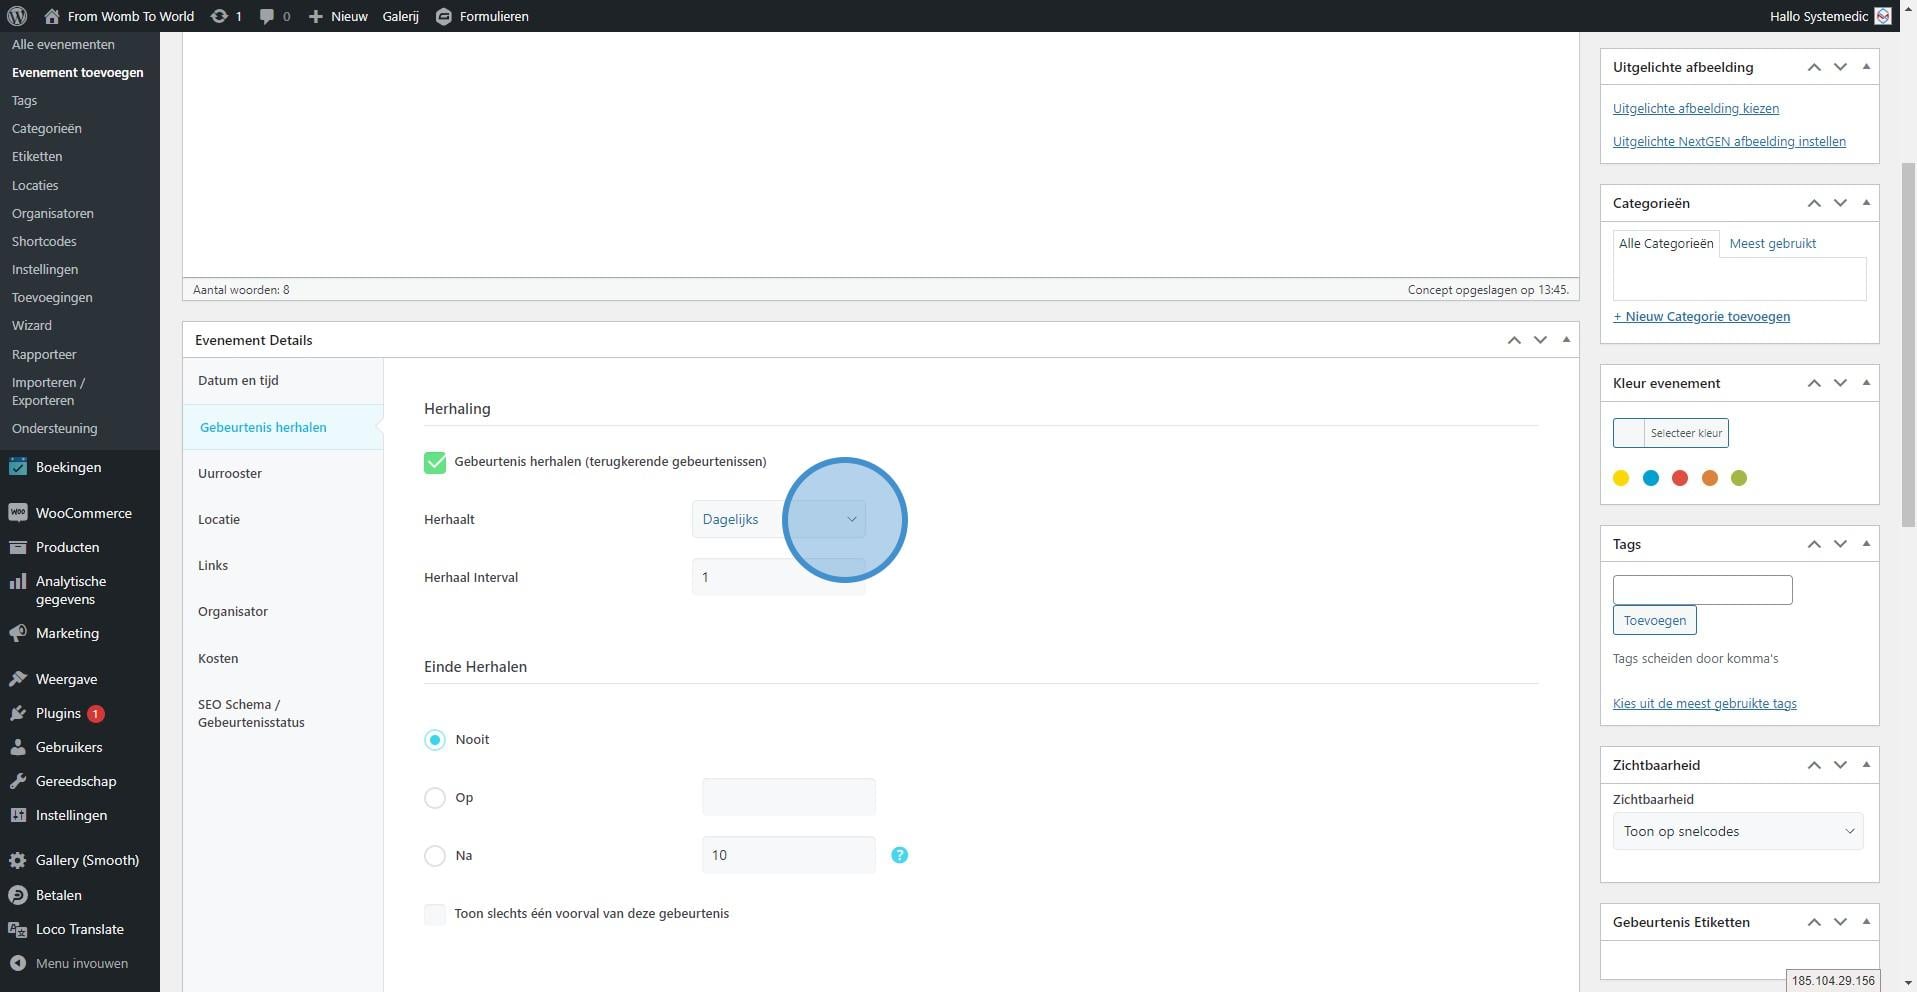The image size is (1917, 992).
Task: Open Loco Translate in sidebar
Action: [79, 929]
